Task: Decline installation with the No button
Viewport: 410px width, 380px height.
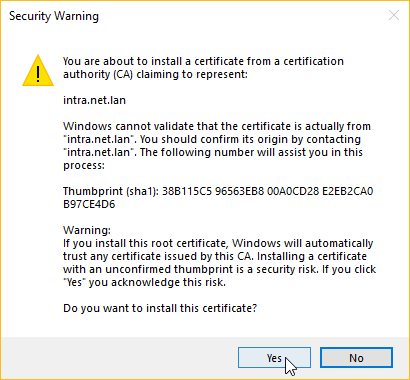Action: pos(356,358)
